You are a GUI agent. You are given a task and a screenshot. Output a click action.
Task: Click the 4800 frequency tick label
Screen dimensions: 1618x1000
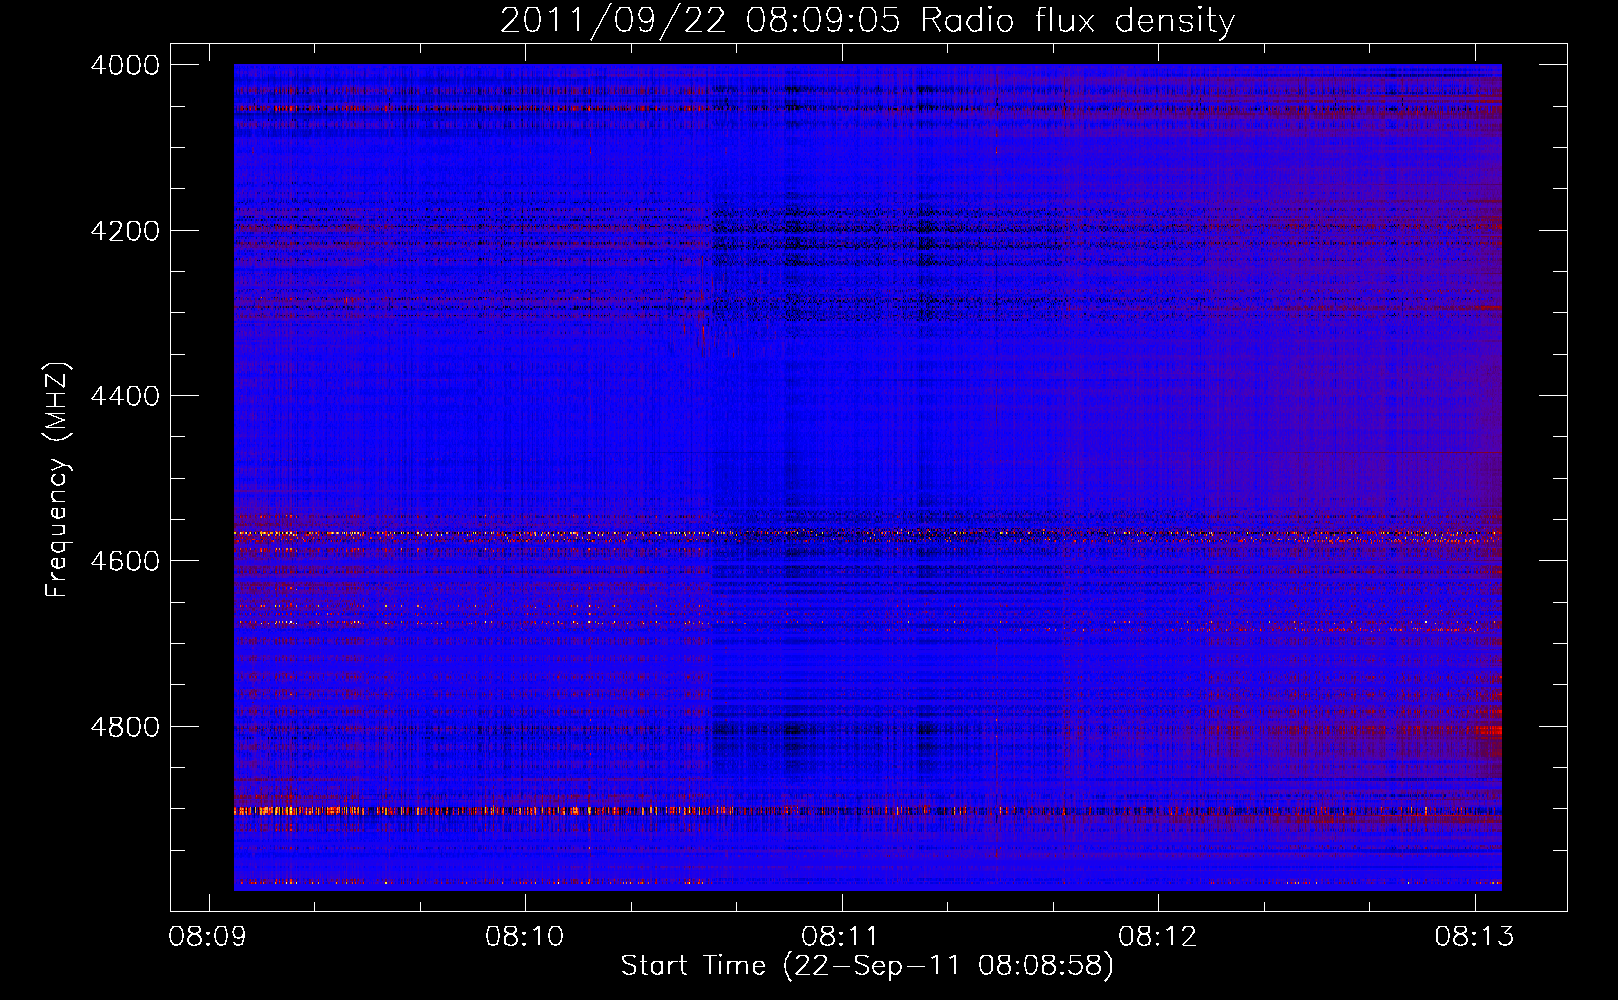[x=125, y=727]
